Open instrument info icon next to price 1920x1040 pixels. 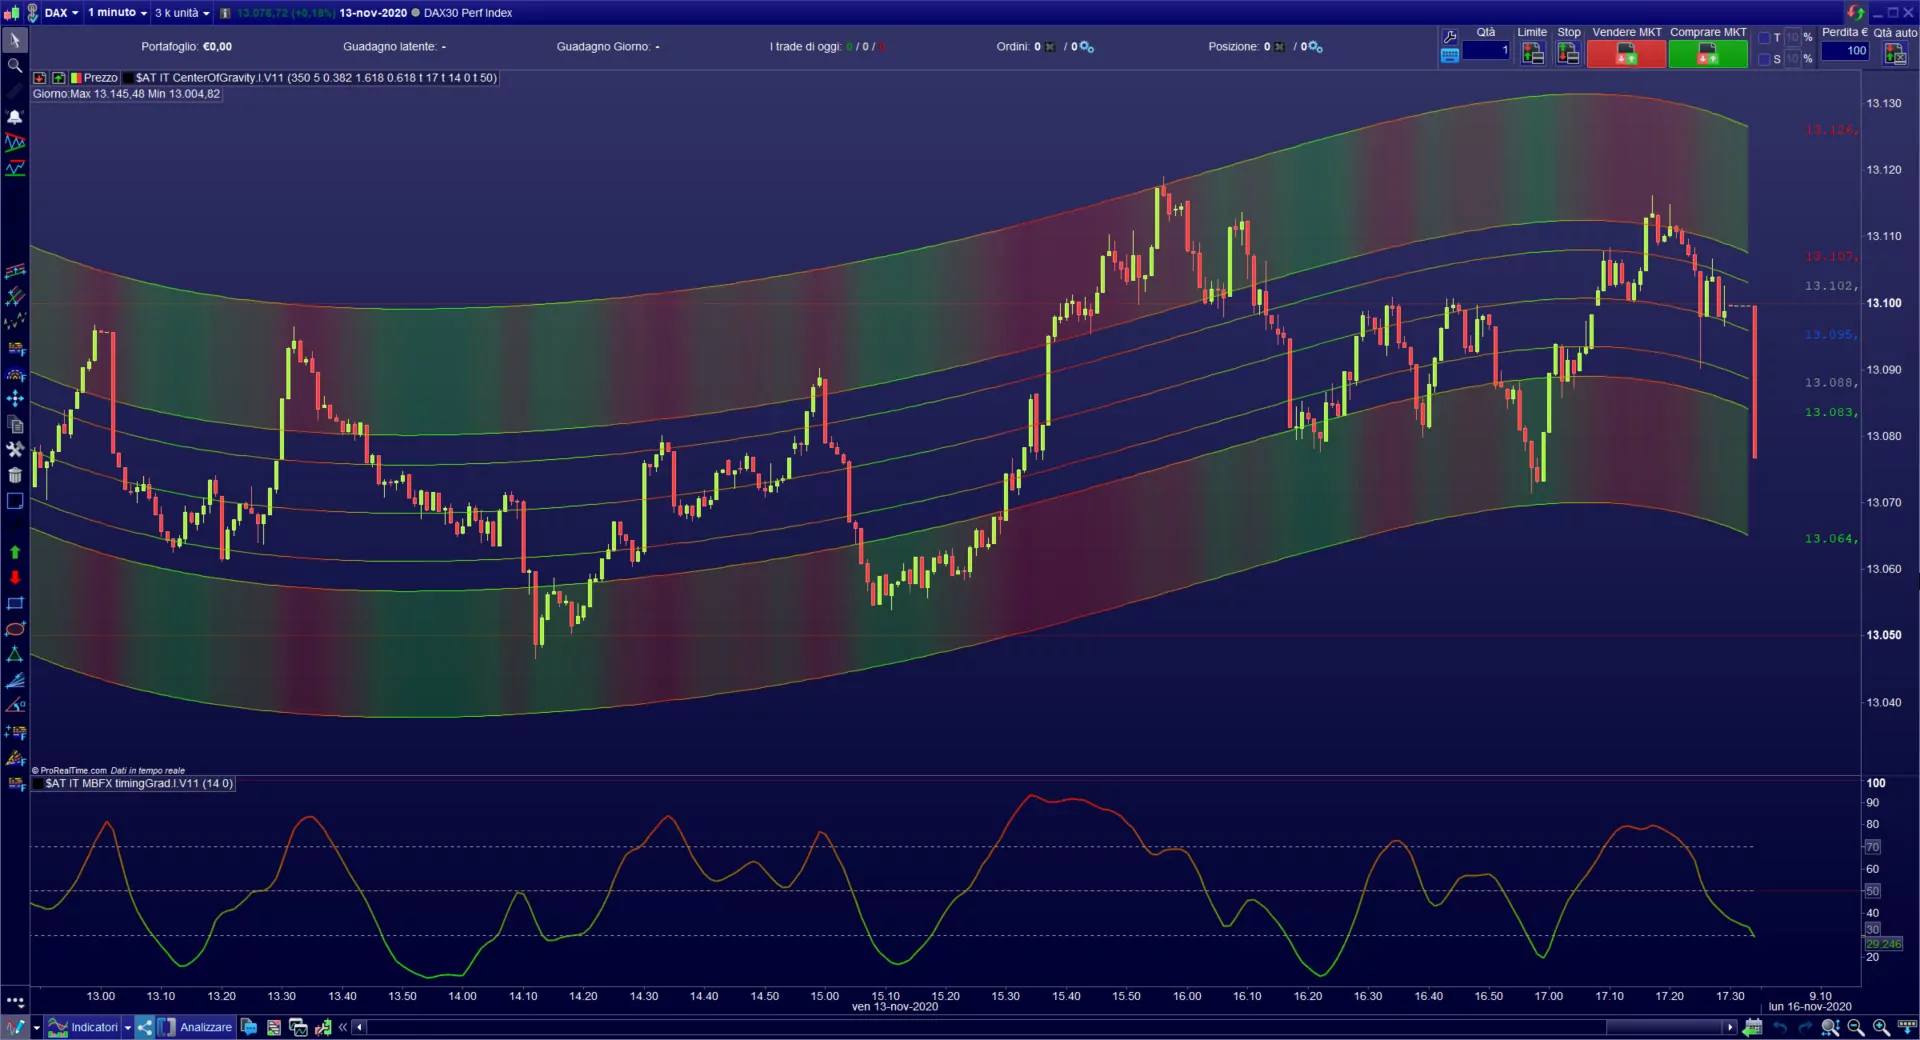pyautogui.click(x=225, y=13)
